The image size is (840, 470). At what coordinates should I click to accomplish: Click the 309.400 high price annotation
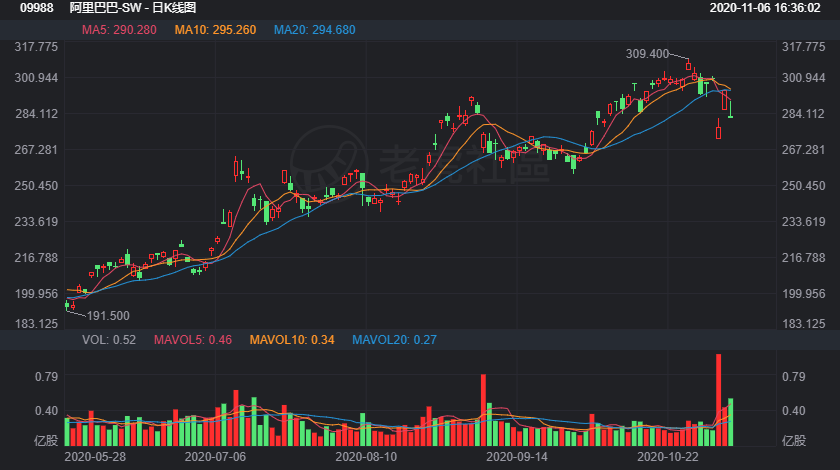click(647, 54)
